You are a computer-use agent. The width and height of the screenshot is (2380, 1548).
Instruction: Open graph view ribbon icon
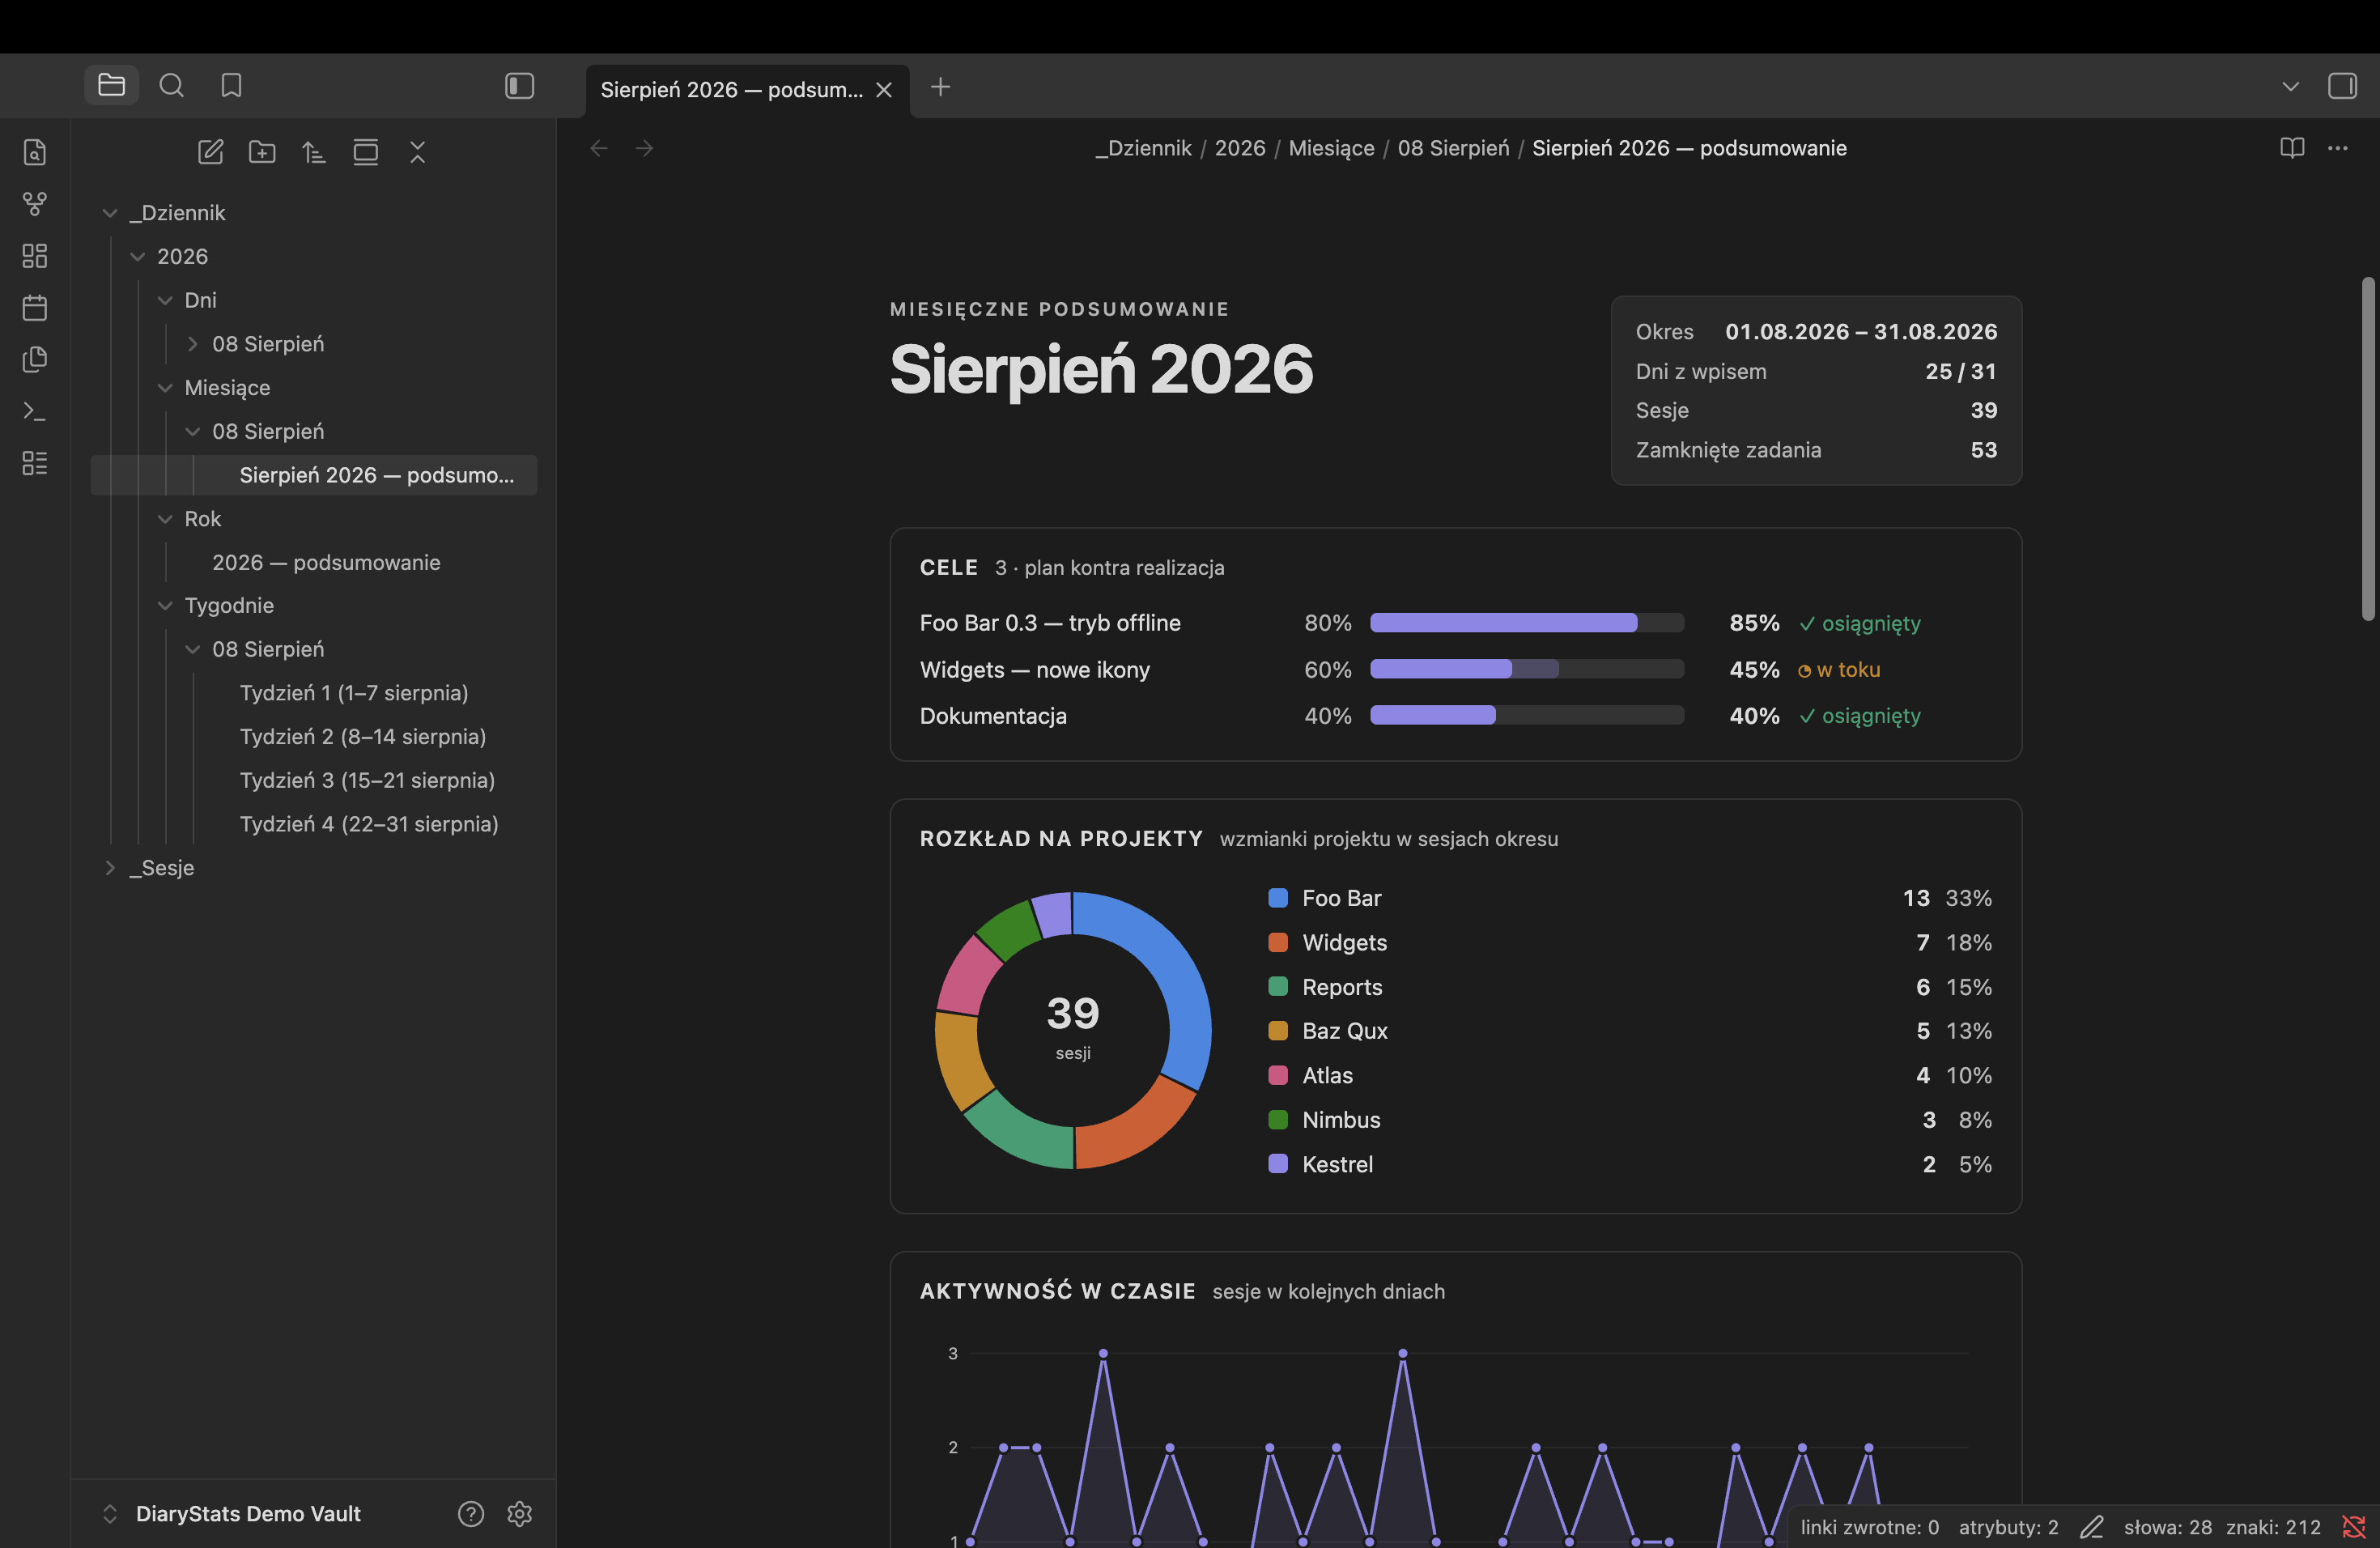tap(35, 204)
